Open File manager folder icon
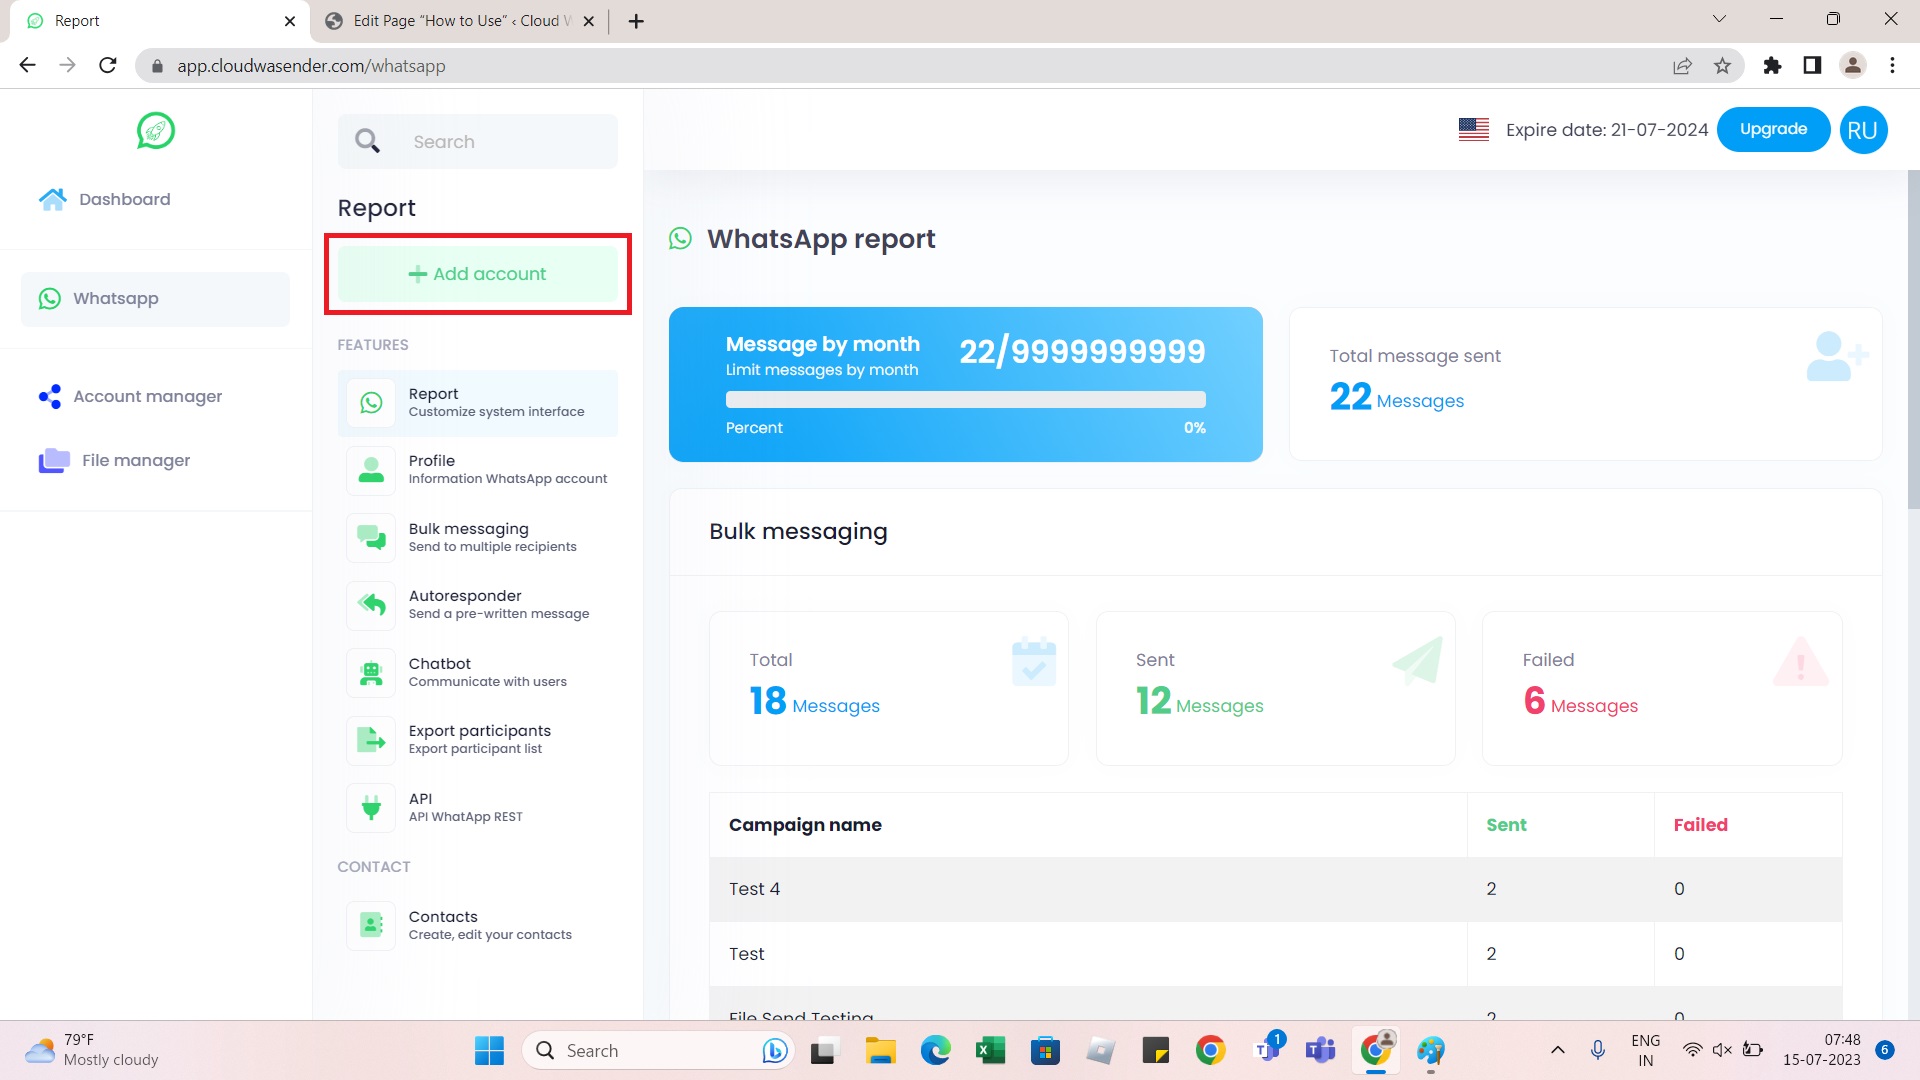This screenshot has width=1920, height=1080. 54,461
